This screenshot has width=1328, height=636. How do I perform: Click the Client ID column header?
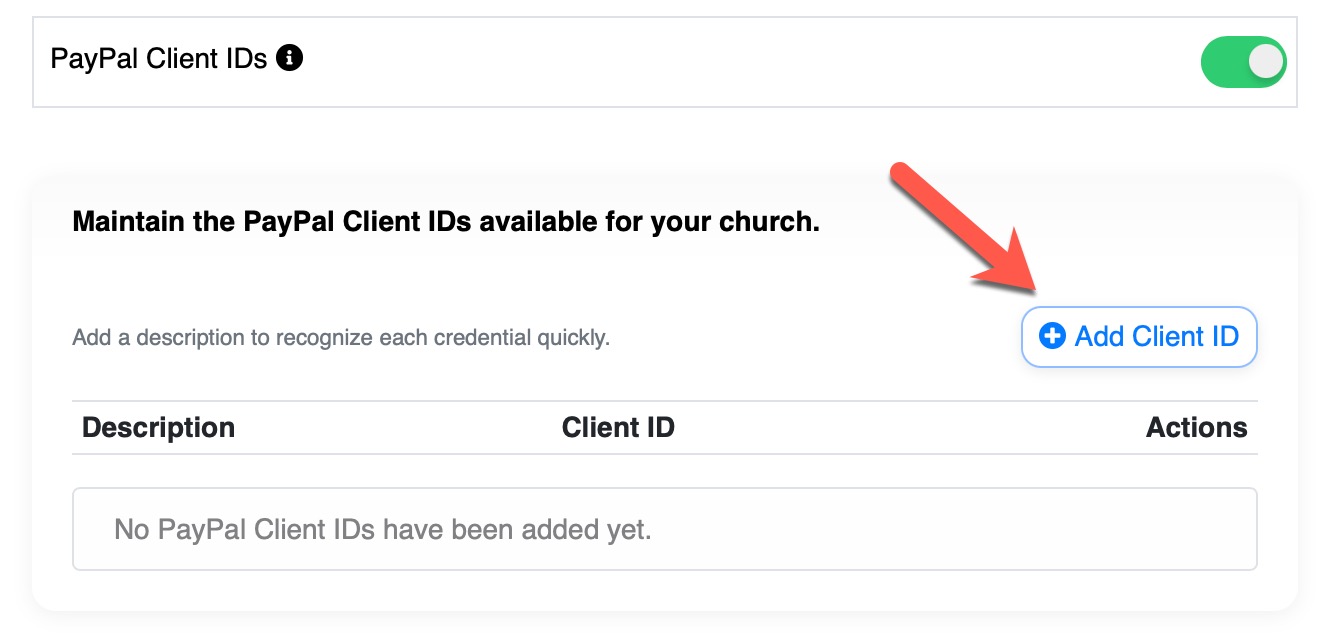point(618,428)
